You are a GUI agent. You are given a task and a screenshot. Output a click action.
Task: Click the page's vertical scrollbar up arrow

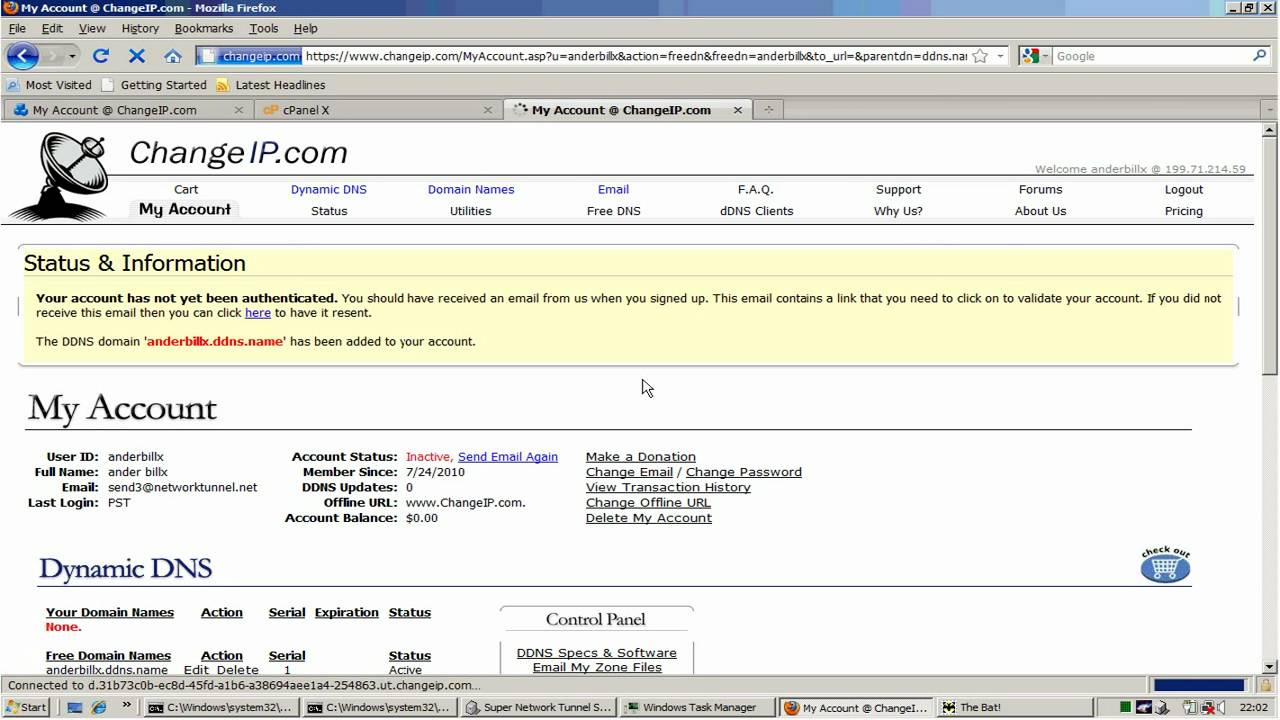pyautogui.click(x=1270, y=130)
